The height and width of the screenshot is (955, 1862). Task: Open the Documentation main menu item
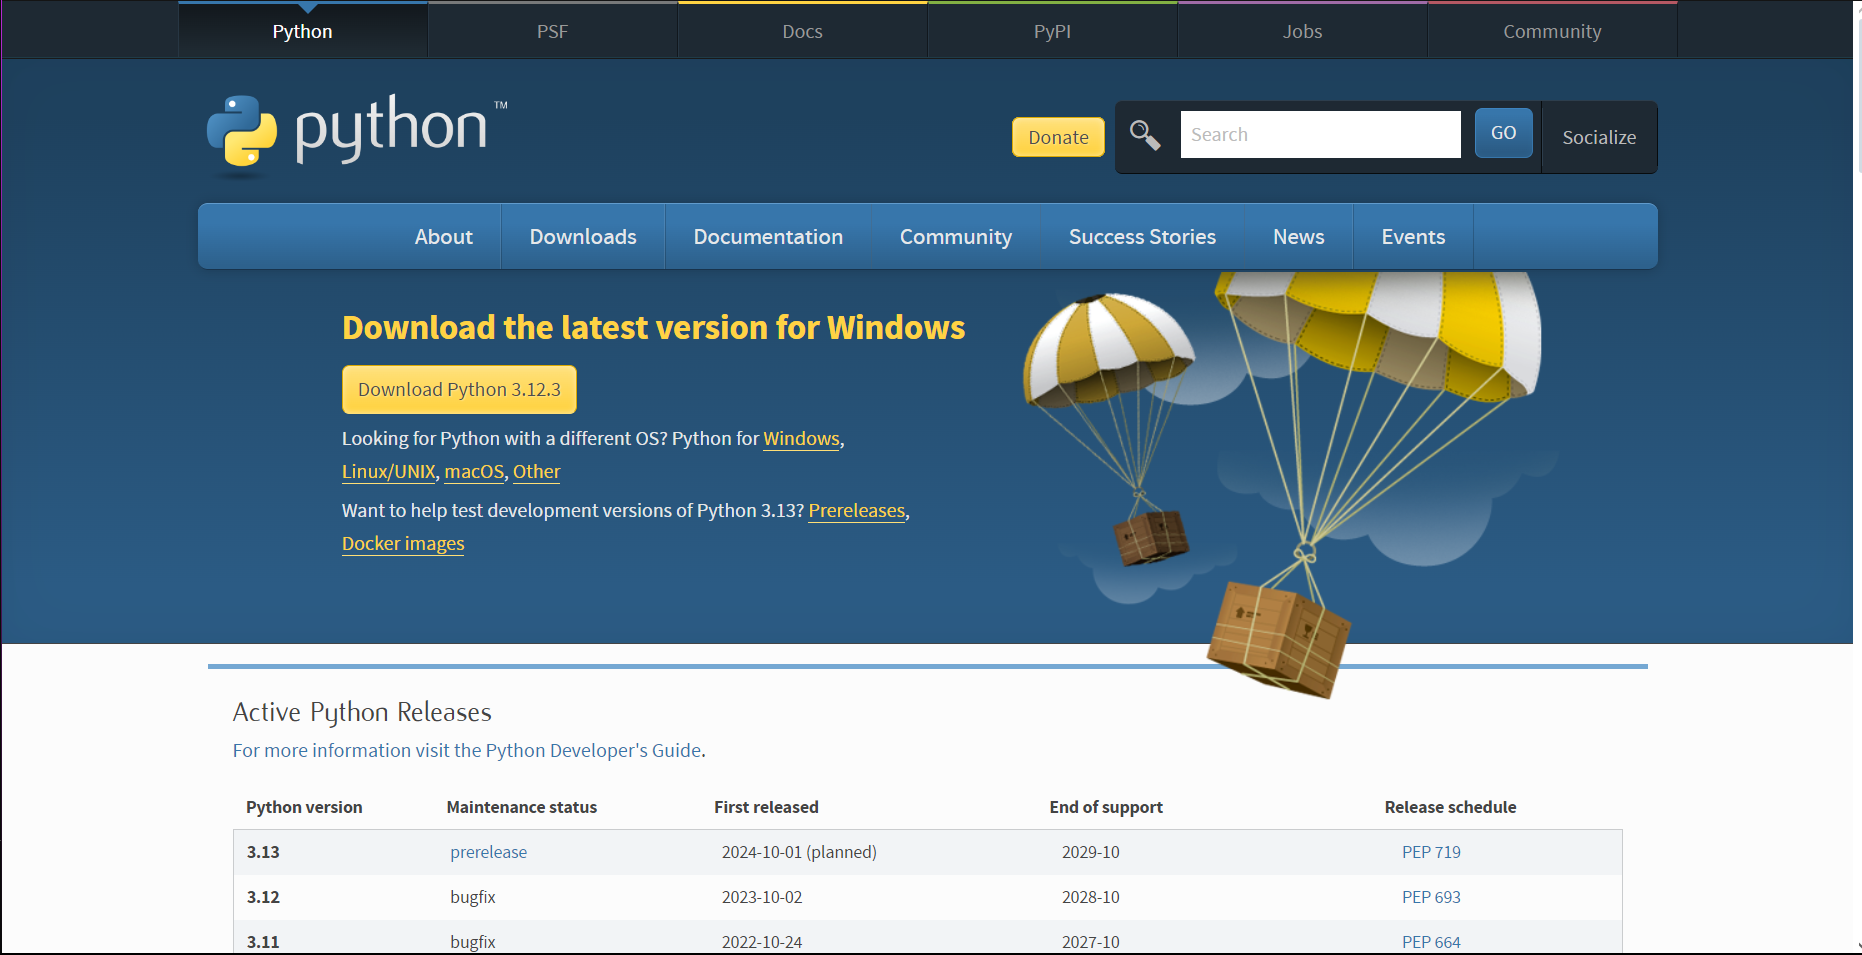click(768, 237)
